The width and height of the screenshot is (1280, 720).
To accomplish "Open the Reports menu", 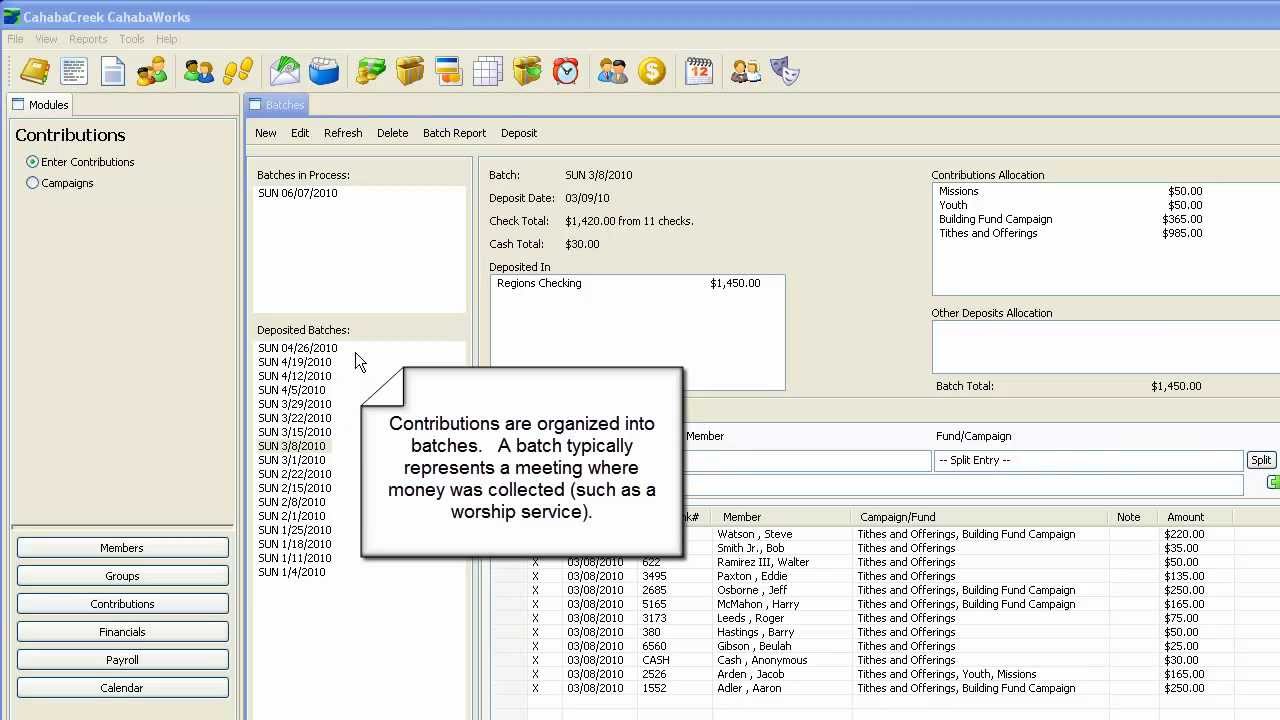I will [x=88, y=39].
